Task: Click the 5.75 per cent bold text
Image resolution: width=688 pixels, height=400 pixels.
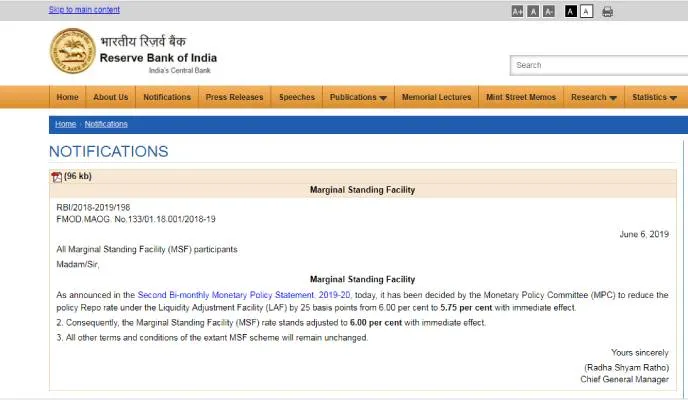Action: [466, 307]
